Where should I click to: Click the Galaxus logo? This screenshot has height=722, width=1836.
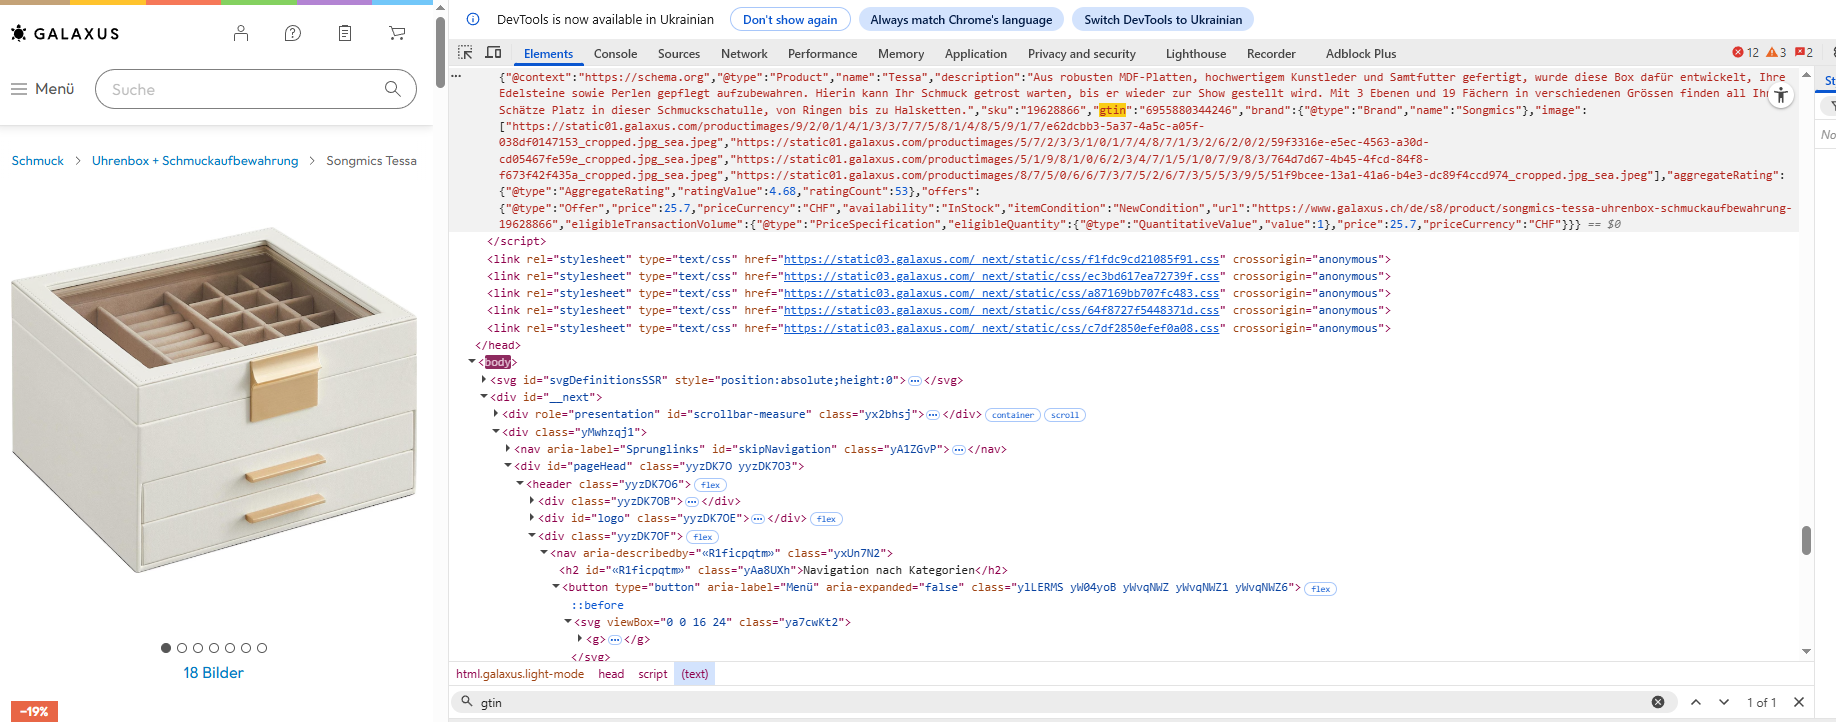tap(64, 33)
